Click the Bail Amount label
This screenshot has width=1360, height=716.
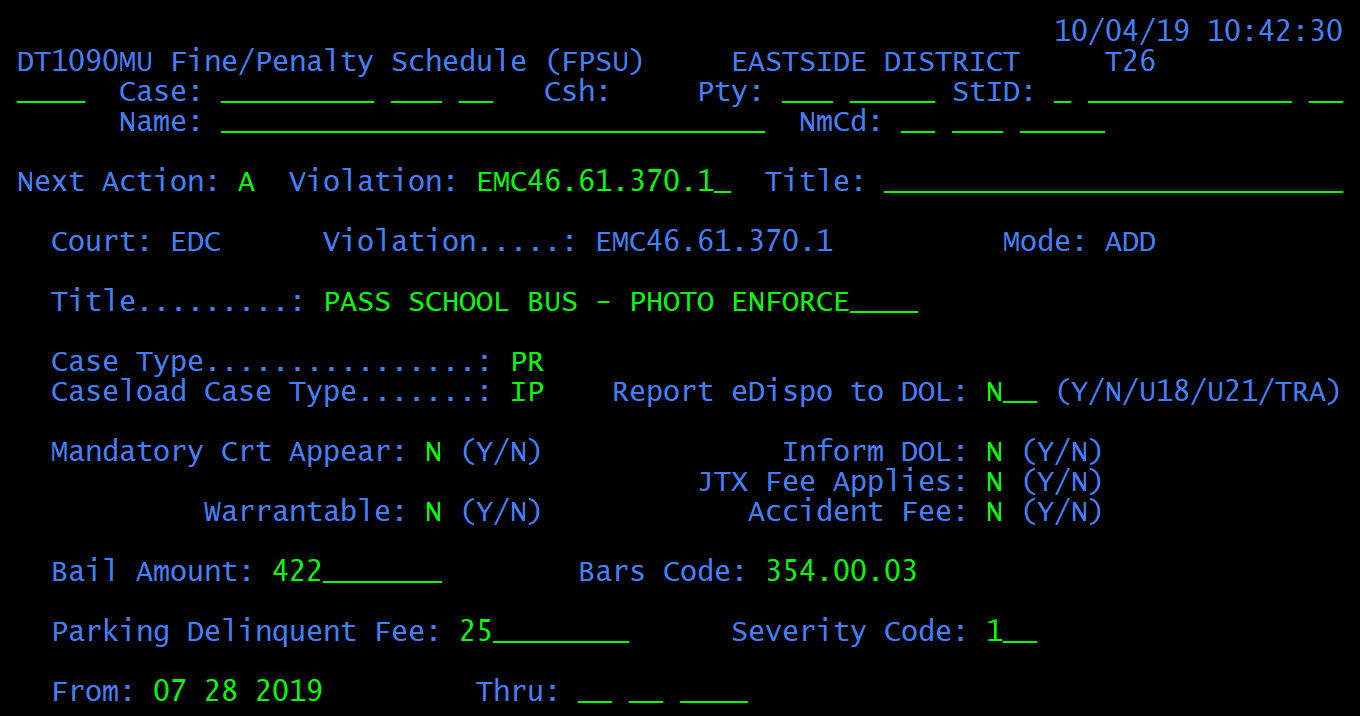153,572
